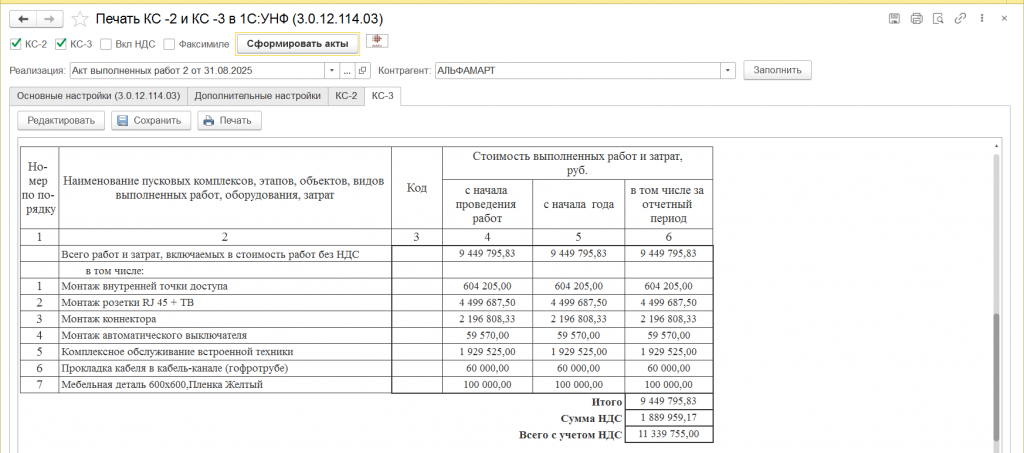
Task: Open print preview magnifier icon
Action: (938, 19)
